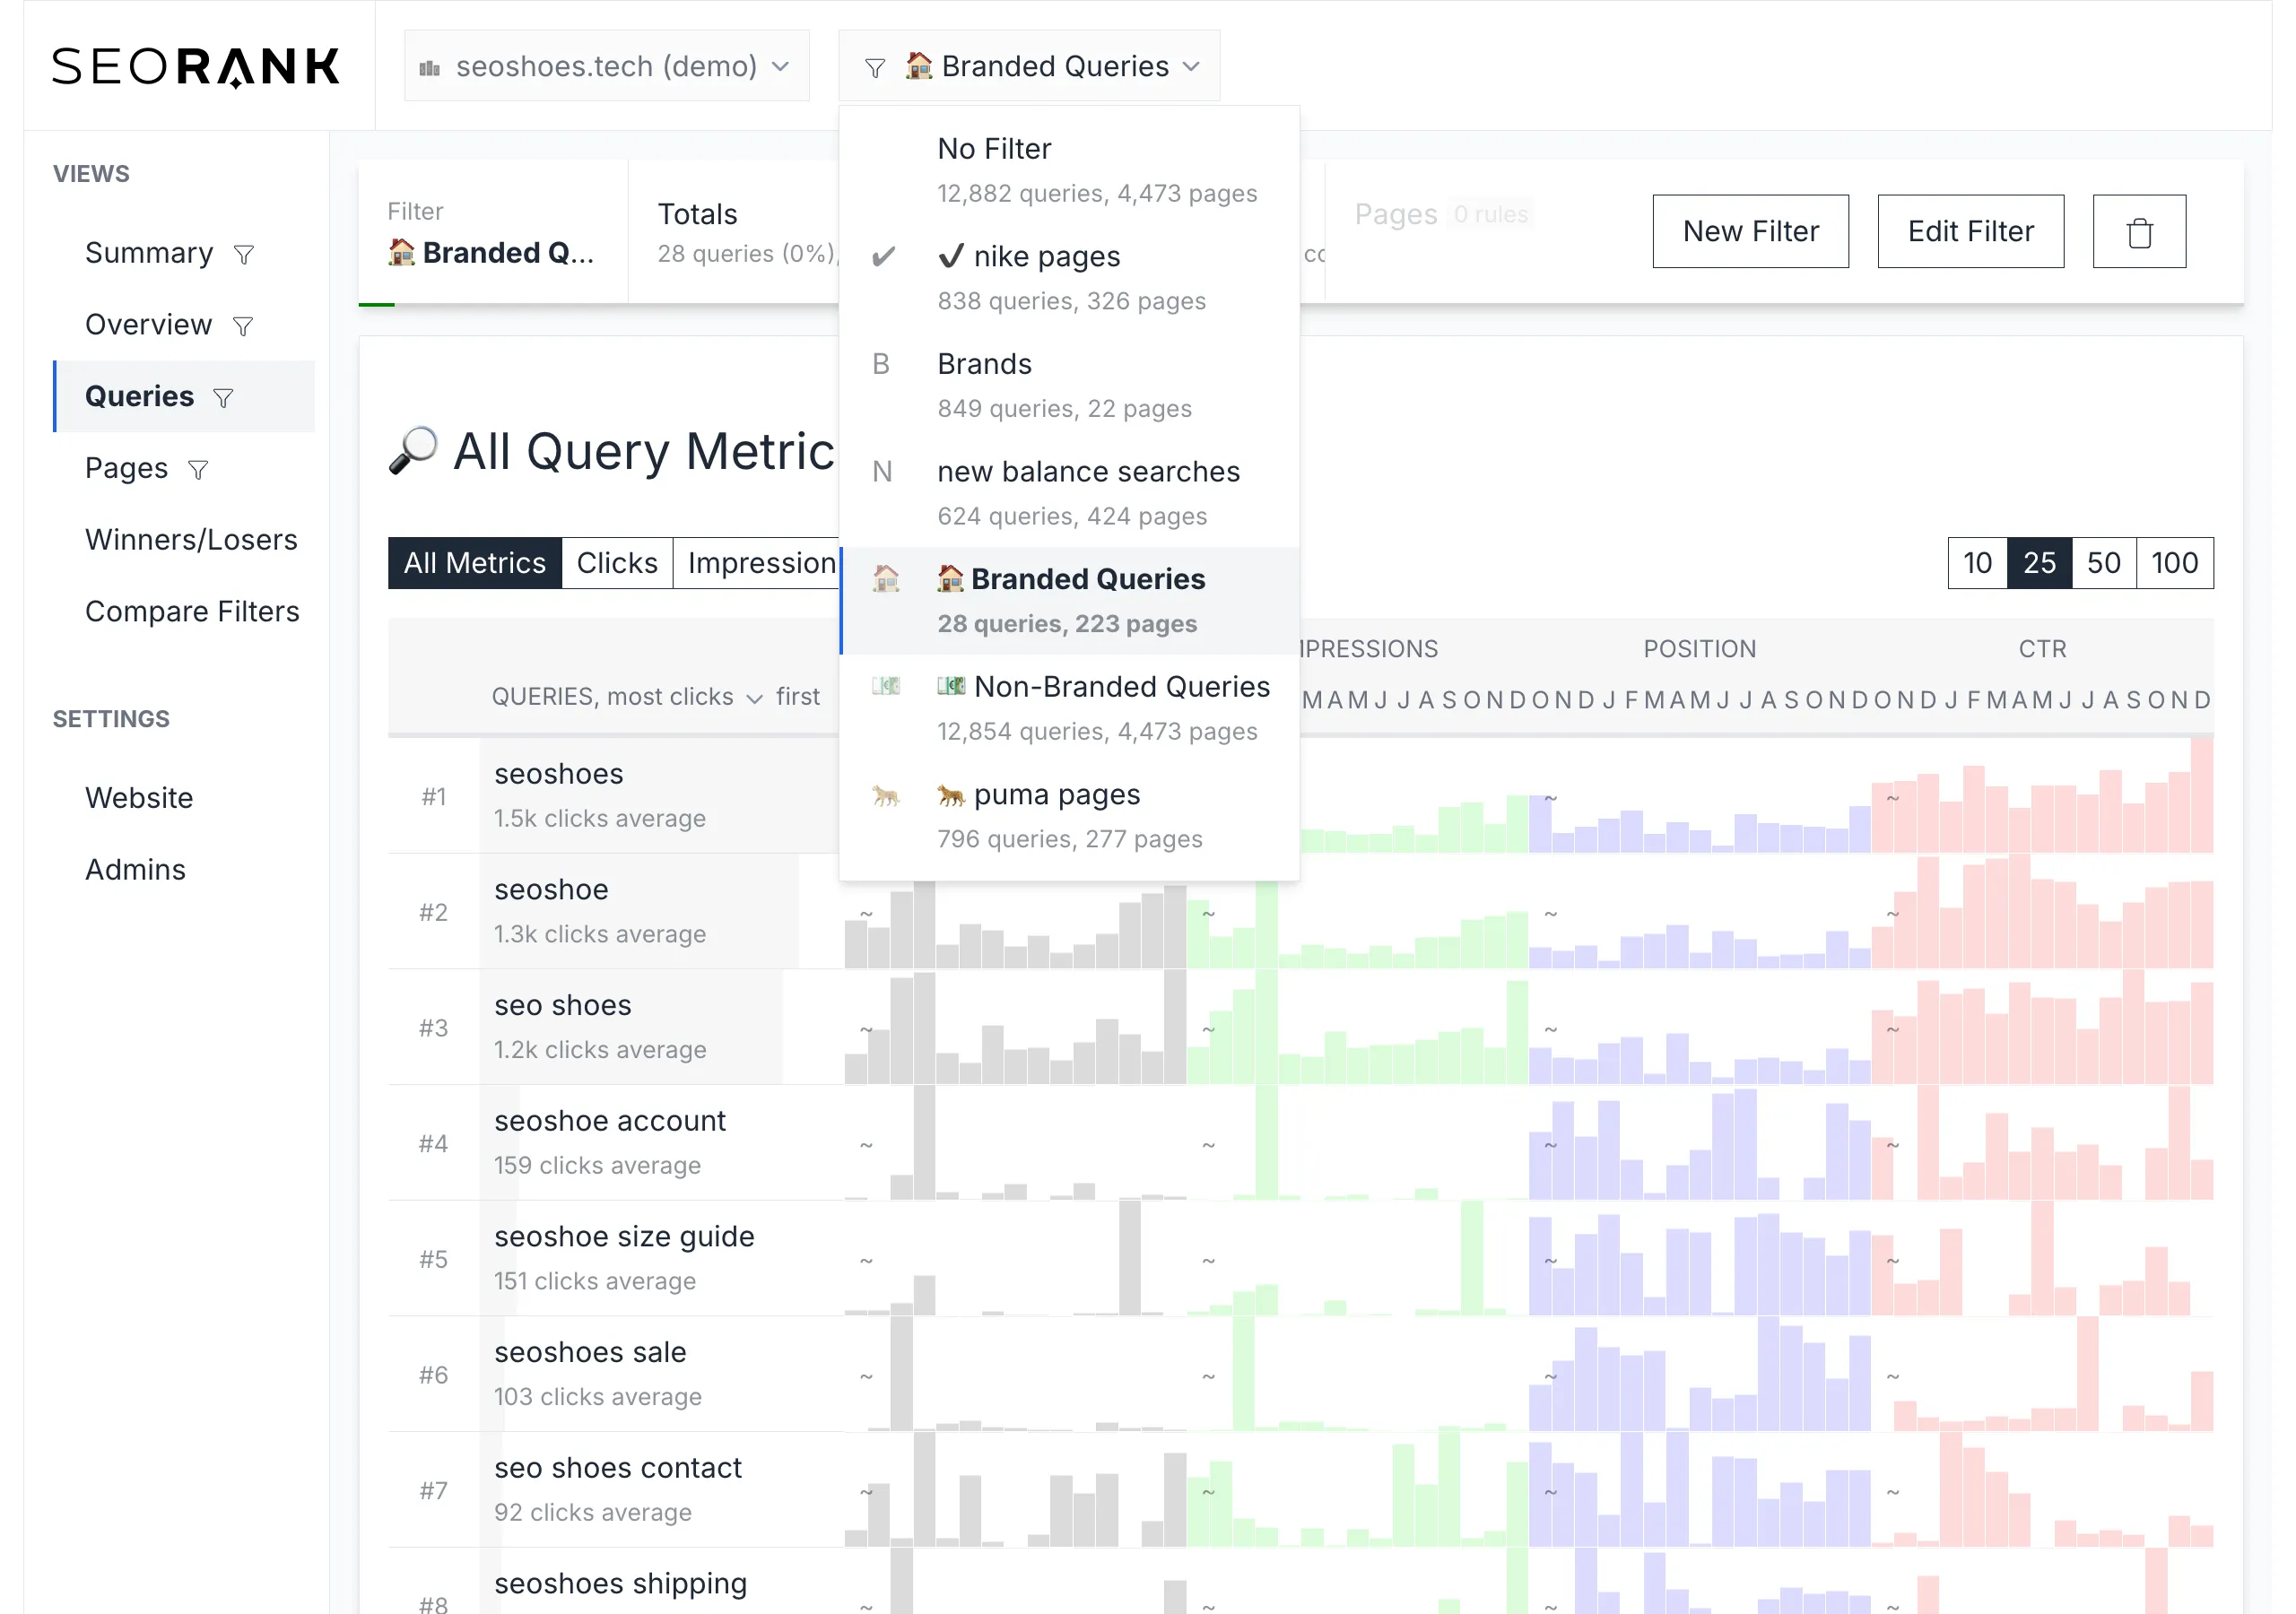
Task: Click the magnifying glass icon by All Query Metrics
Action: point(413,451)
